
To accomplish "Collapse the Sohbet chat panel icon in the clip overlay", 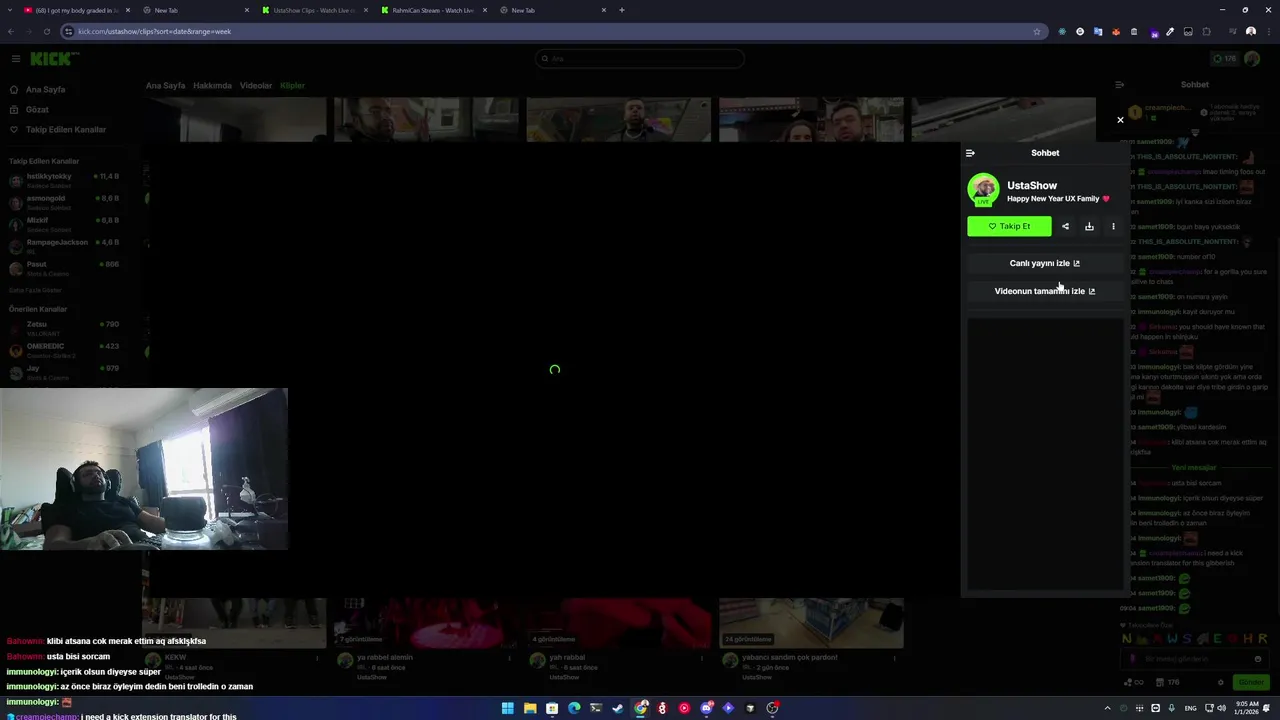I will [970, 153].
